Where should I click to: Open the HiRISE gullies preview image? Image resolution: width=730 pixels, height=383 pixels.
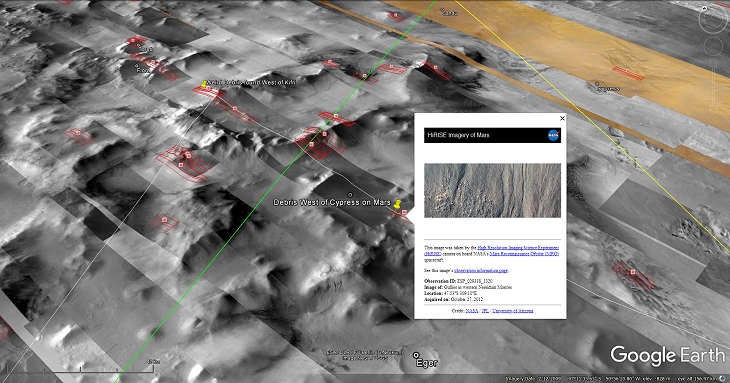tap(492, 190)
